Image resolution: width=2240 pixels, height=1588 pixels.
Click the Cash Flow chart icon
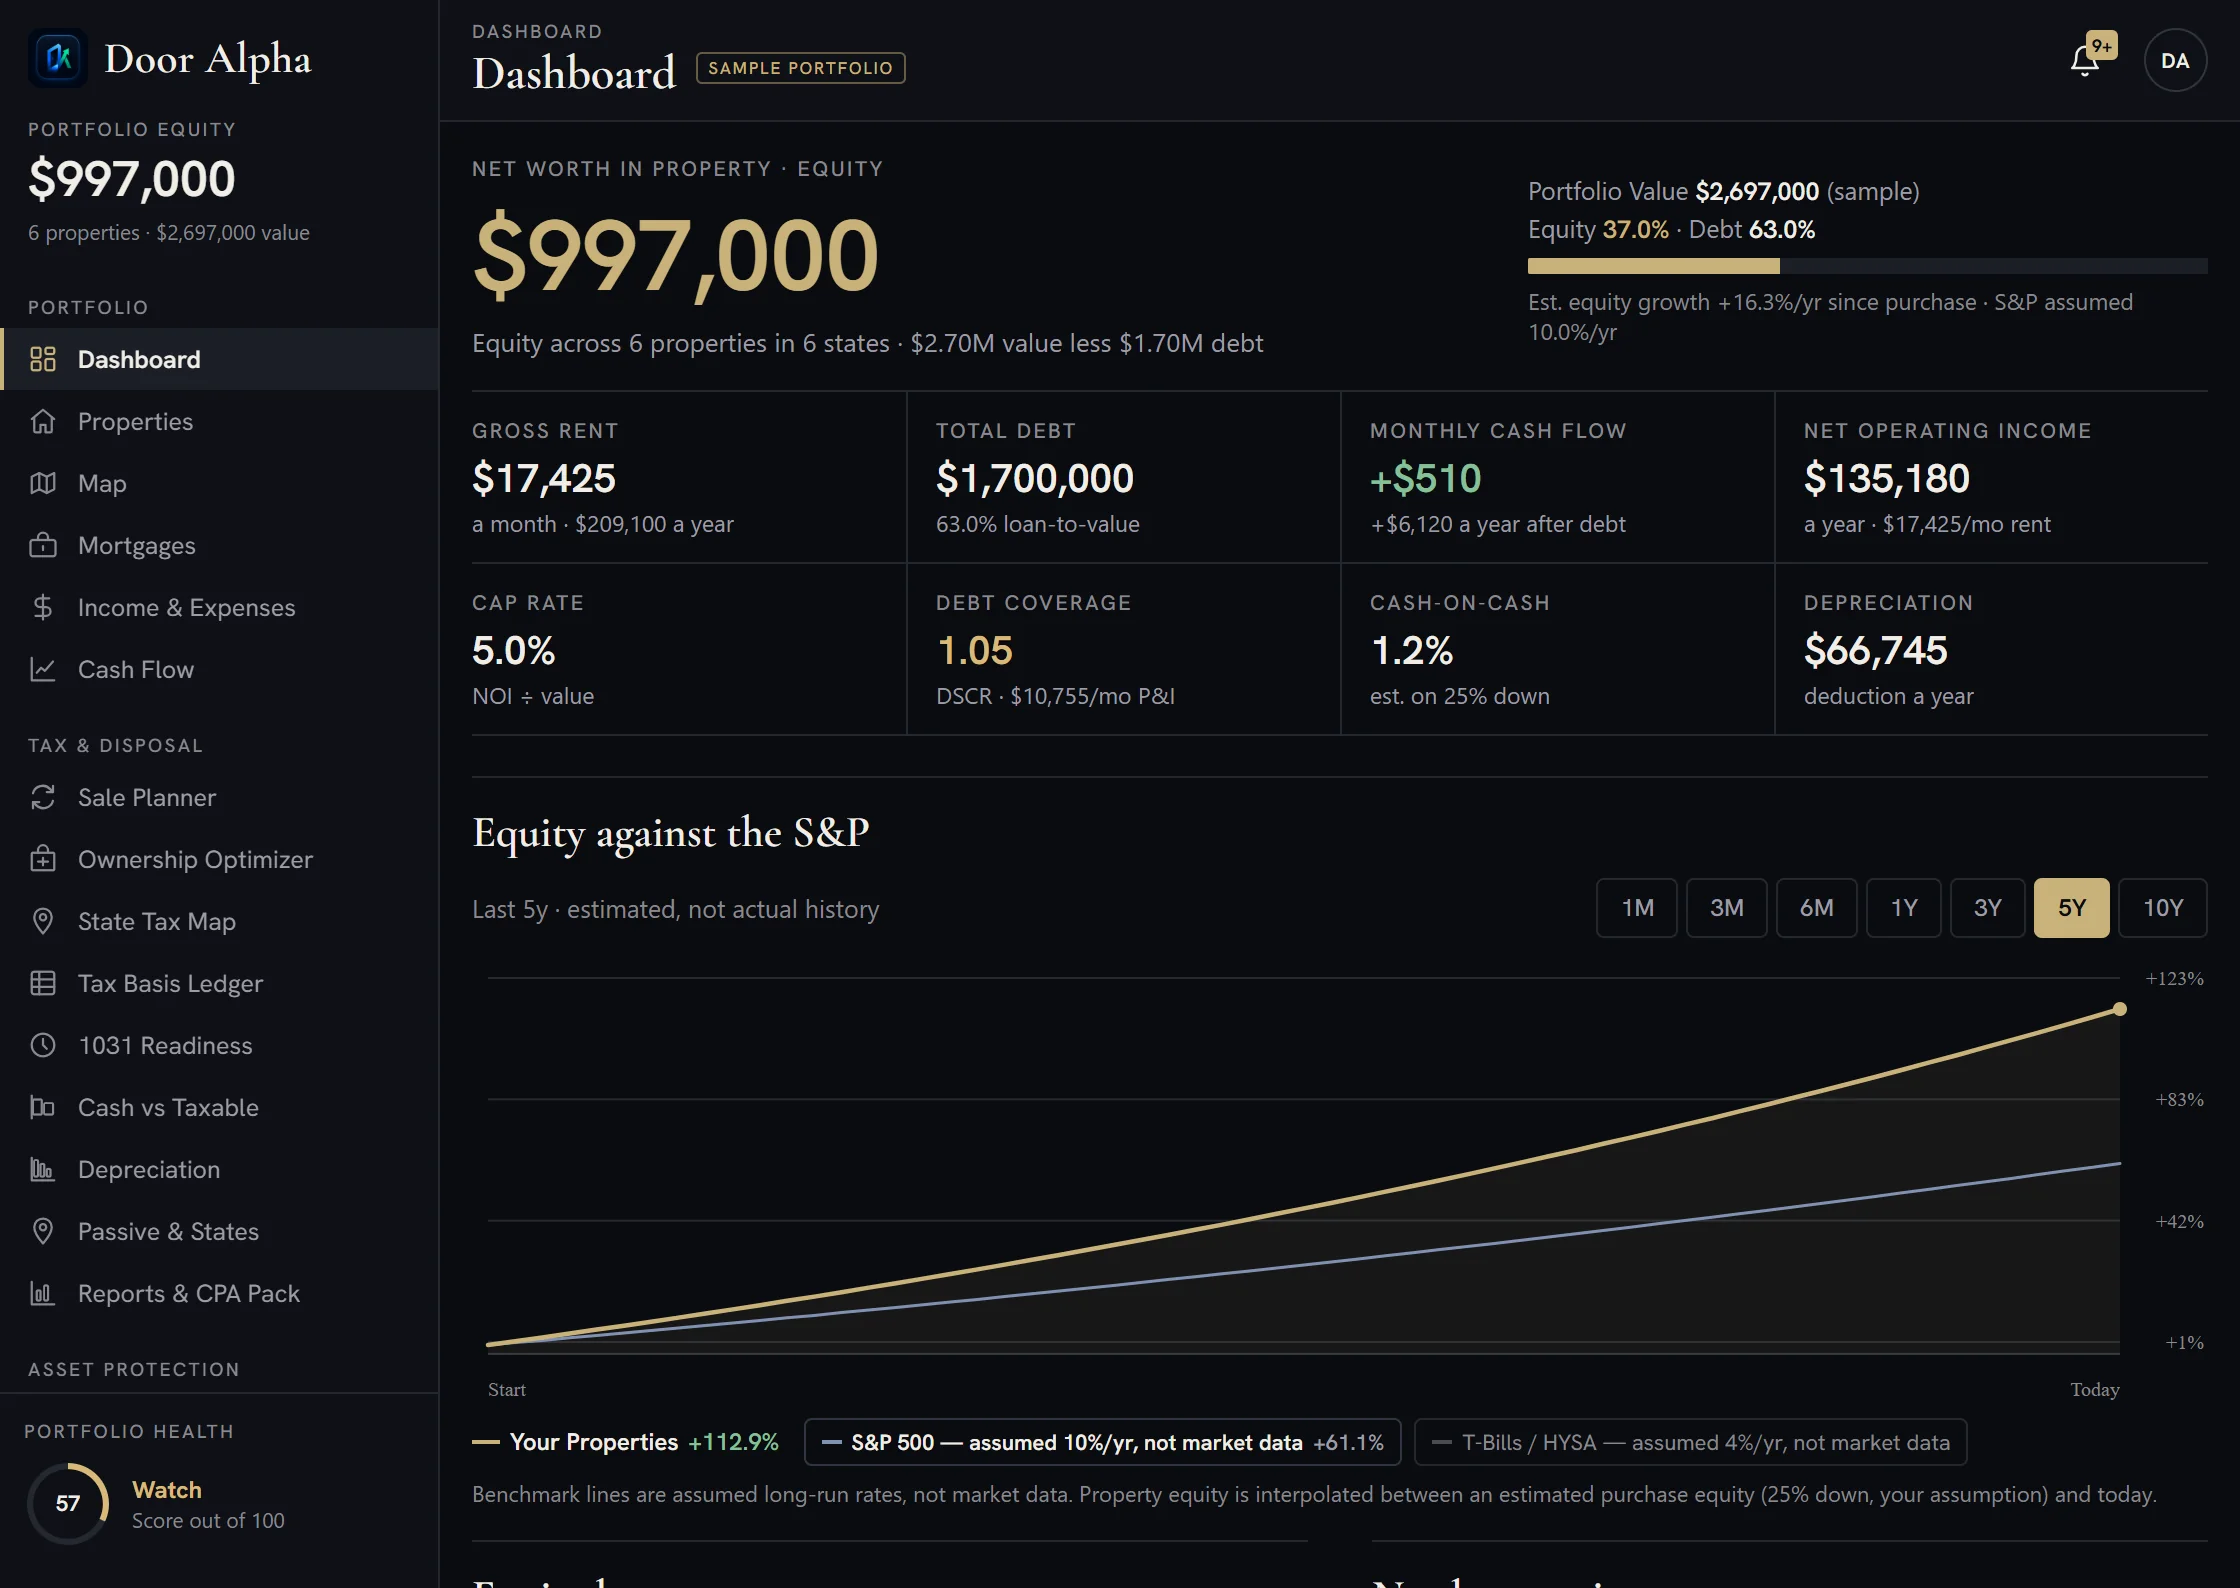43,669
